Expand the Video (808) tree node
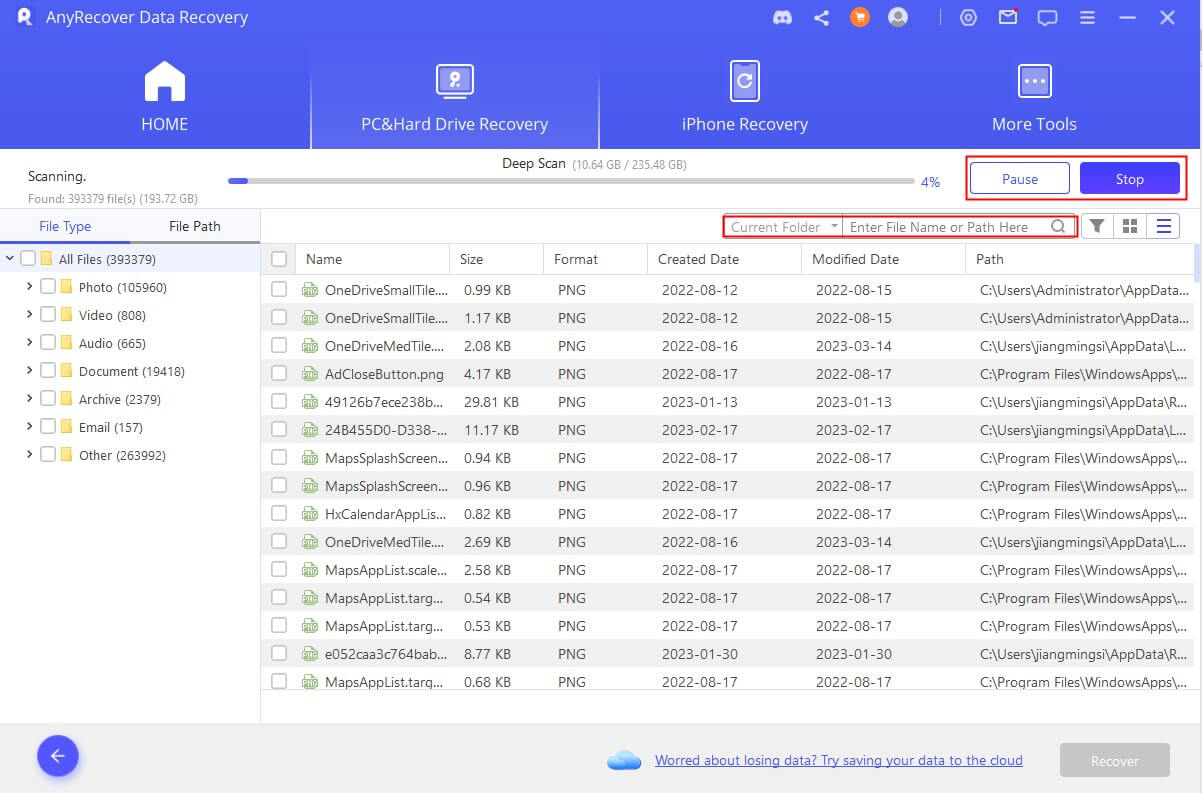The image size is (1202, 793). pos(29,315)
